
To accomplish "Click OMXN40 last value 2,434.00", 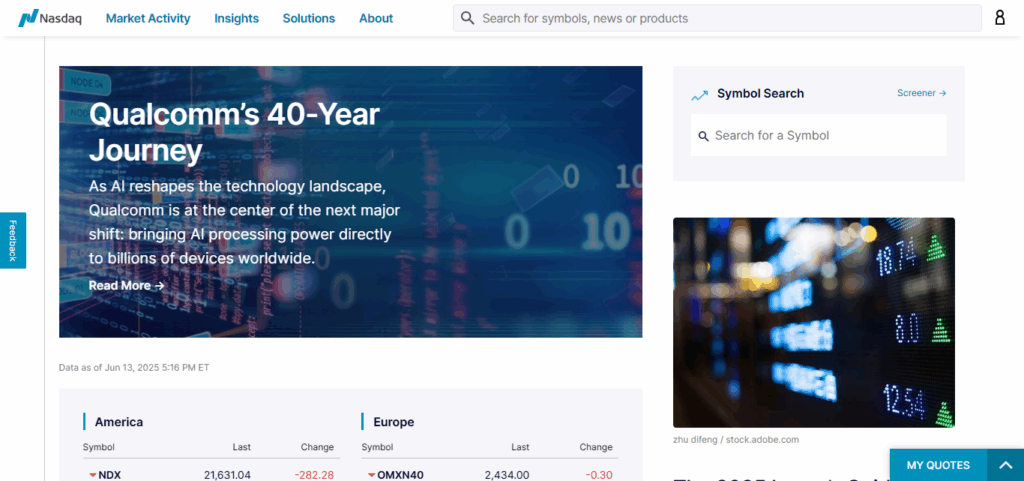I will (507, 475).
